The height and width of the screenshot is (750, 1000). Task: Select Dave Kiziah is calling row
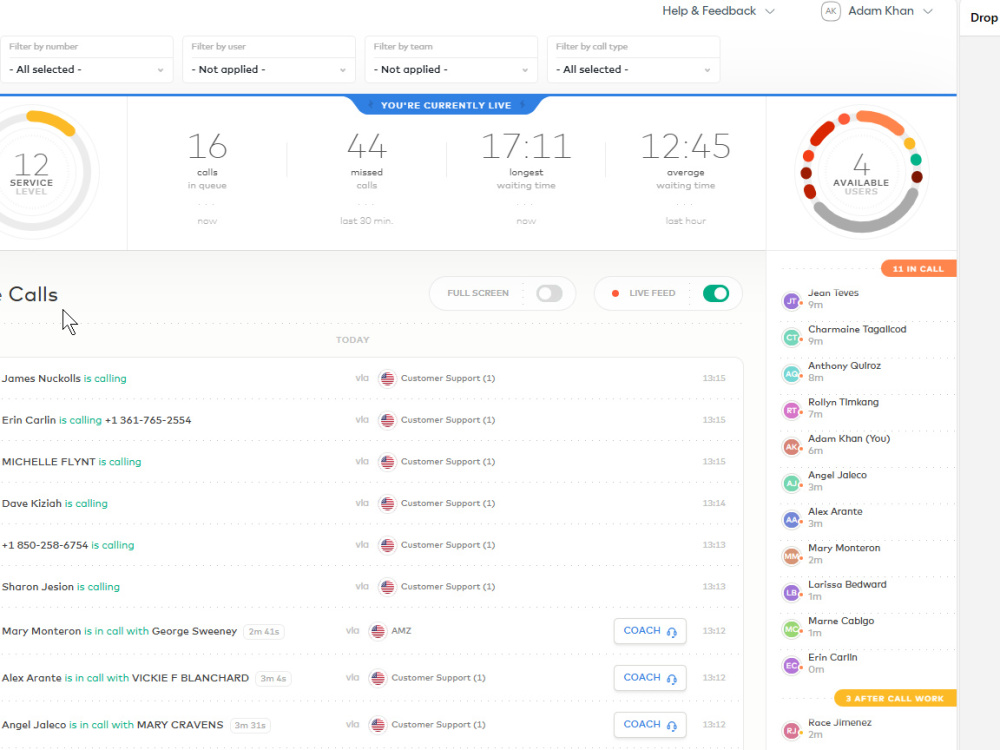click(371, 503)
